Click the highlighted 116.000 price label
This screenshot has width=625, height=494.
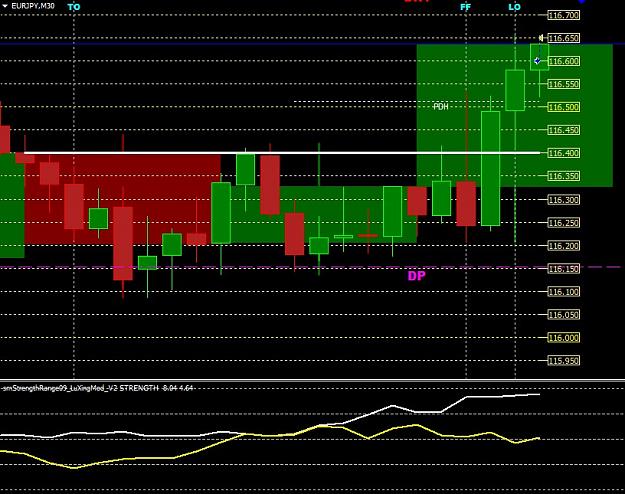564,338
